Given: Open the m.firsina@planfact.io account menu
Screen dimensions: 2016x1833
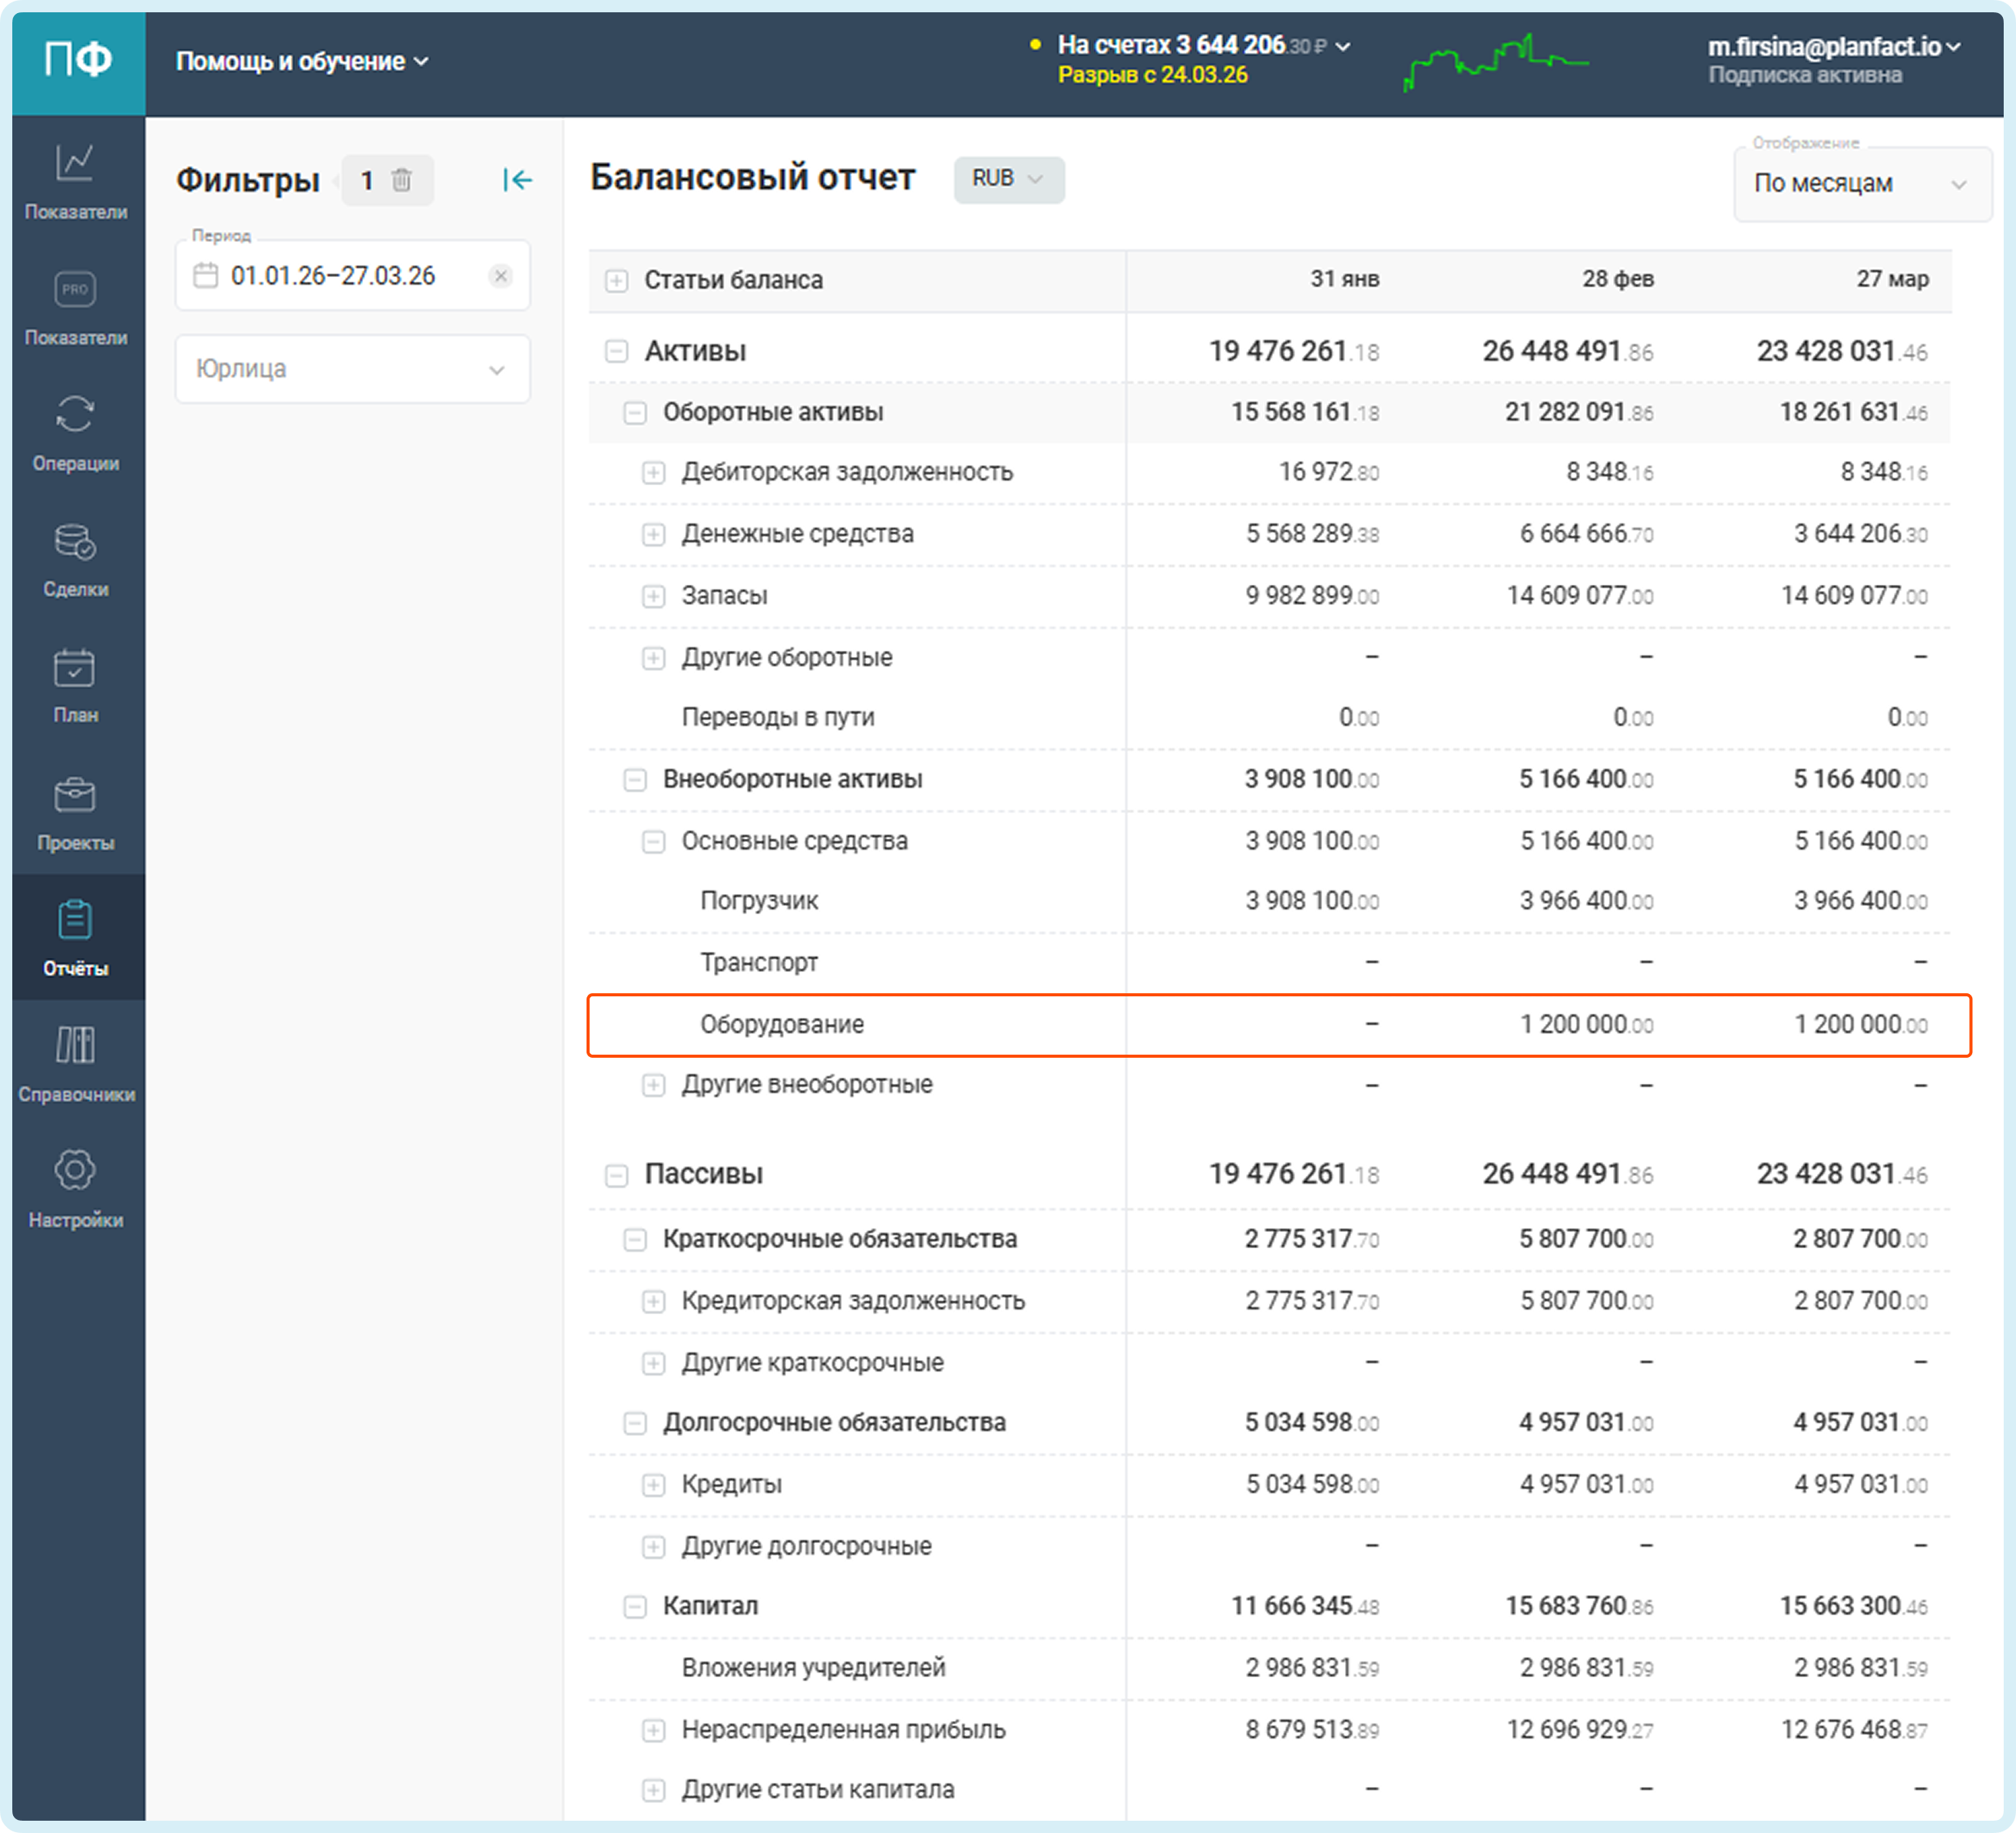Looking at the screenshot, I should (x=1833, y=47).
